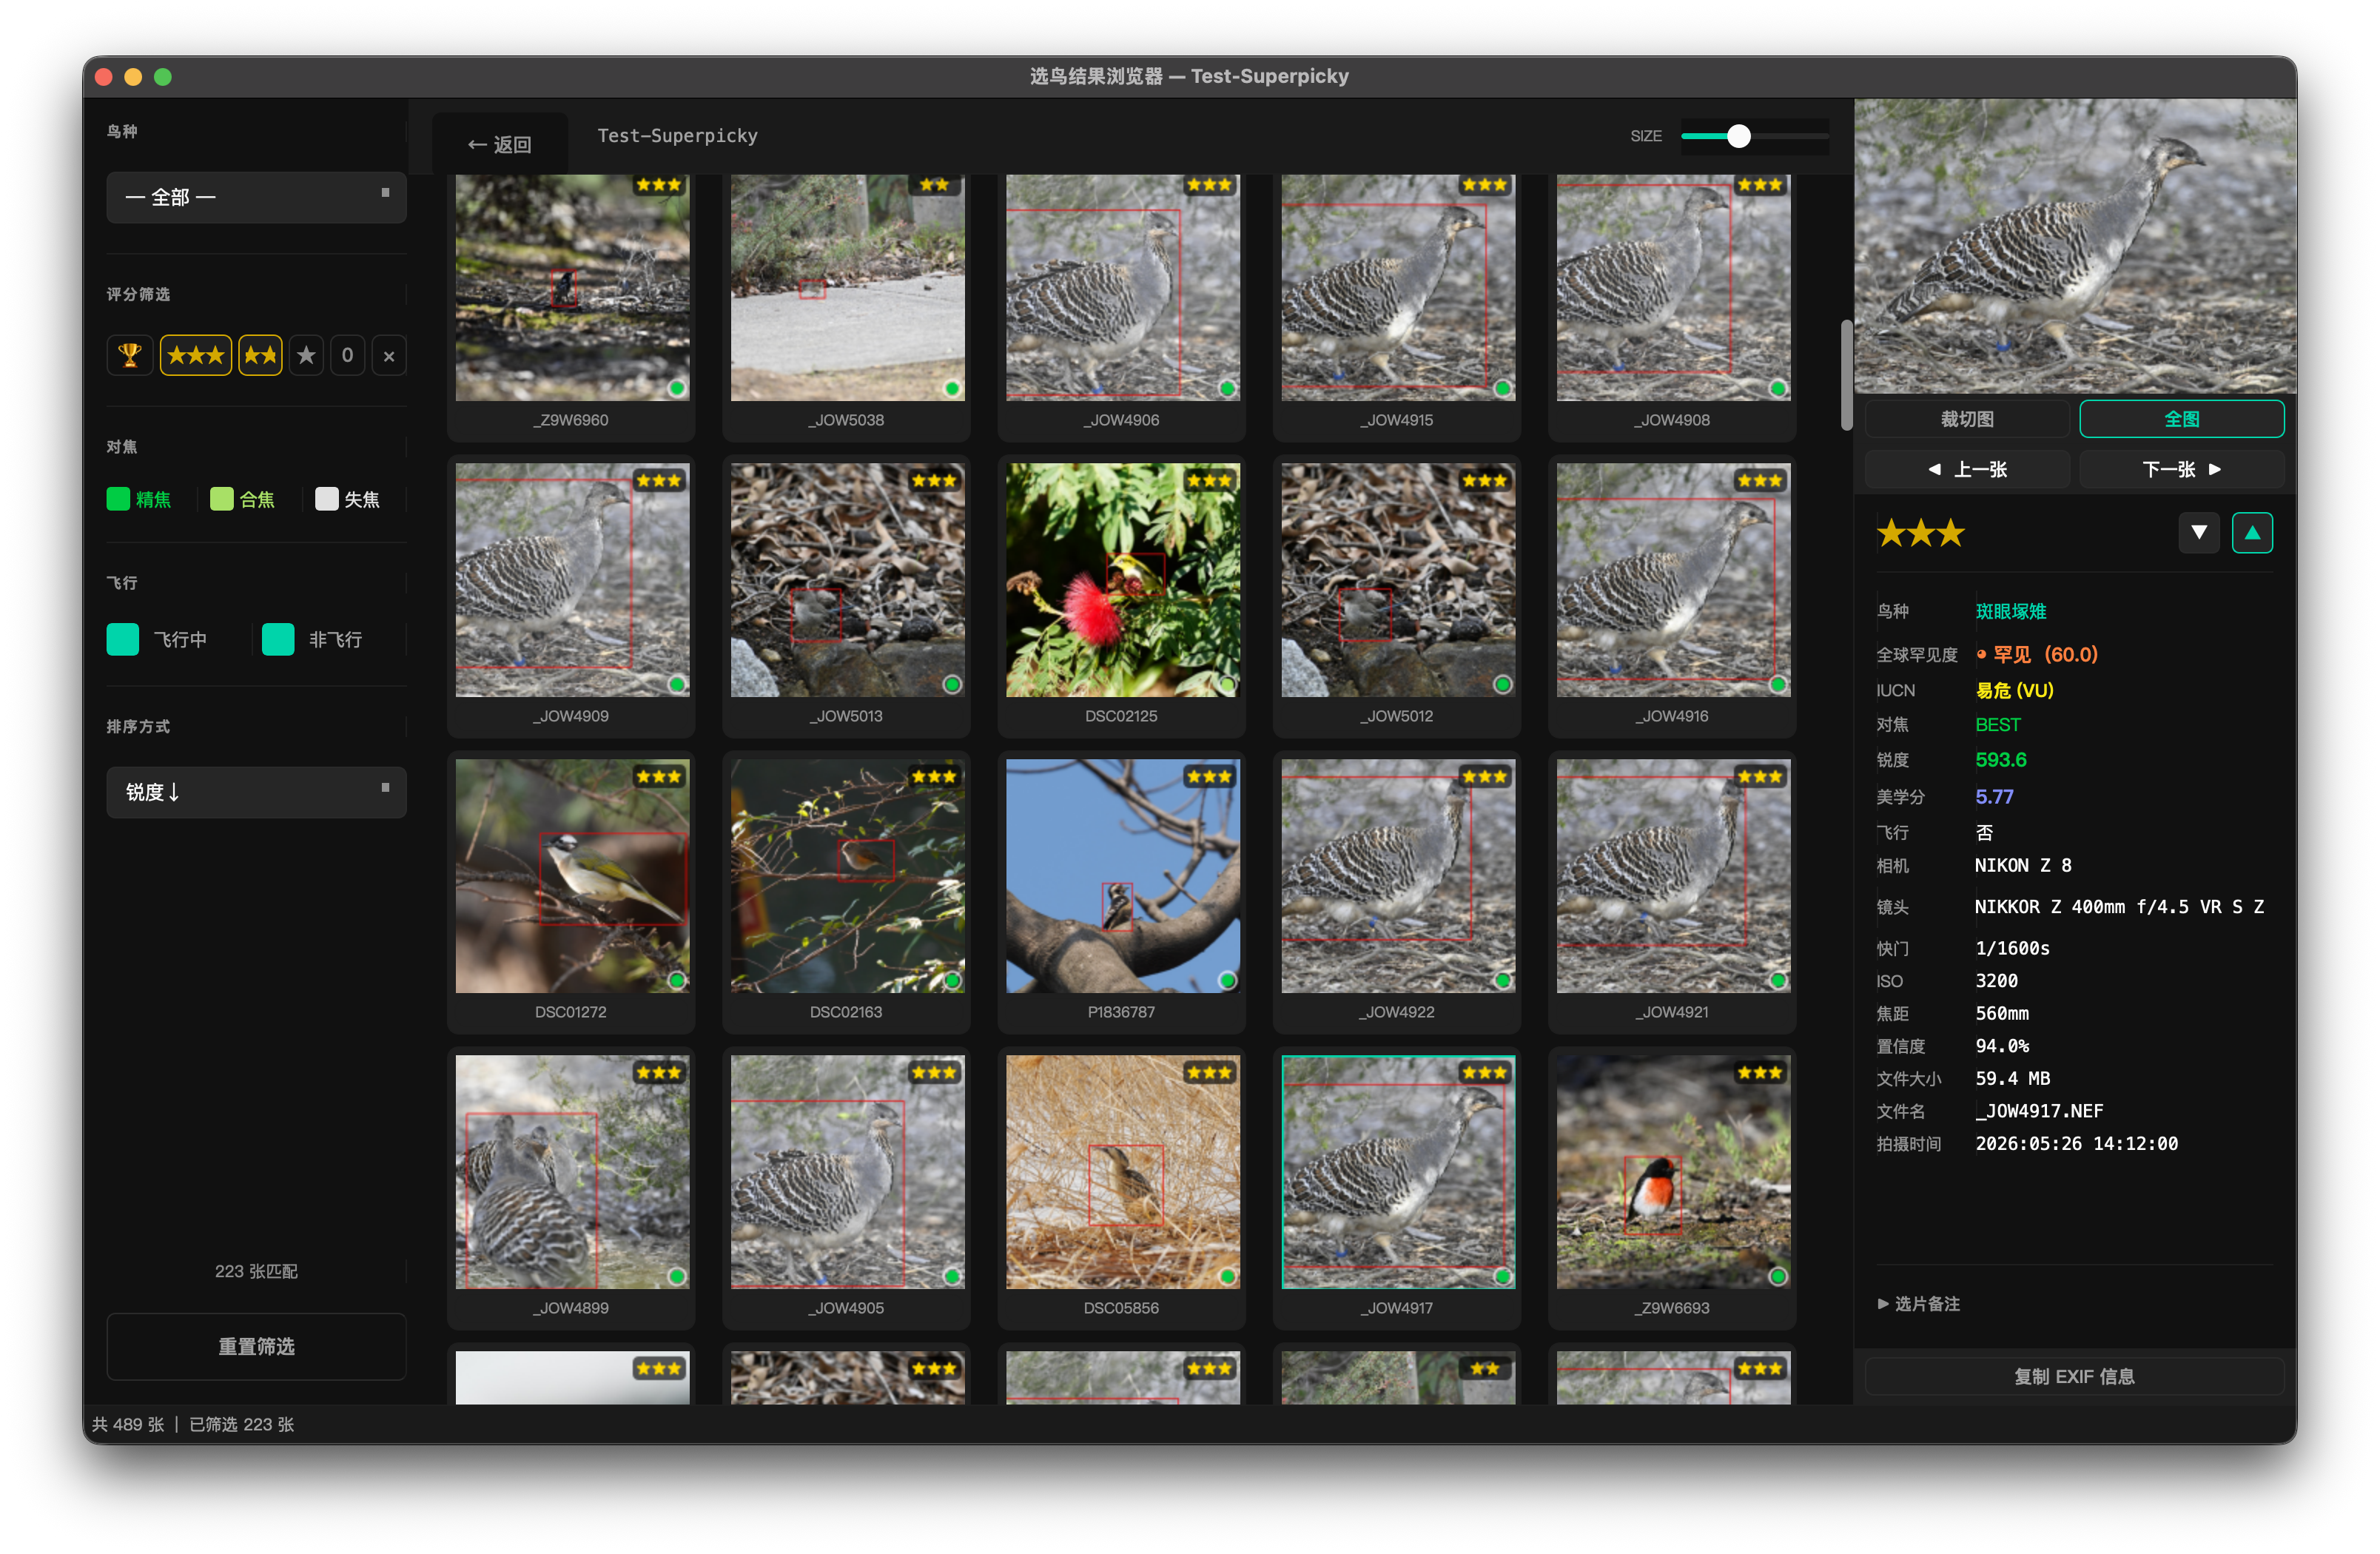Expand the 选片备注 notes section
The image size is (2380, 1554).
pos(1919,1305)
